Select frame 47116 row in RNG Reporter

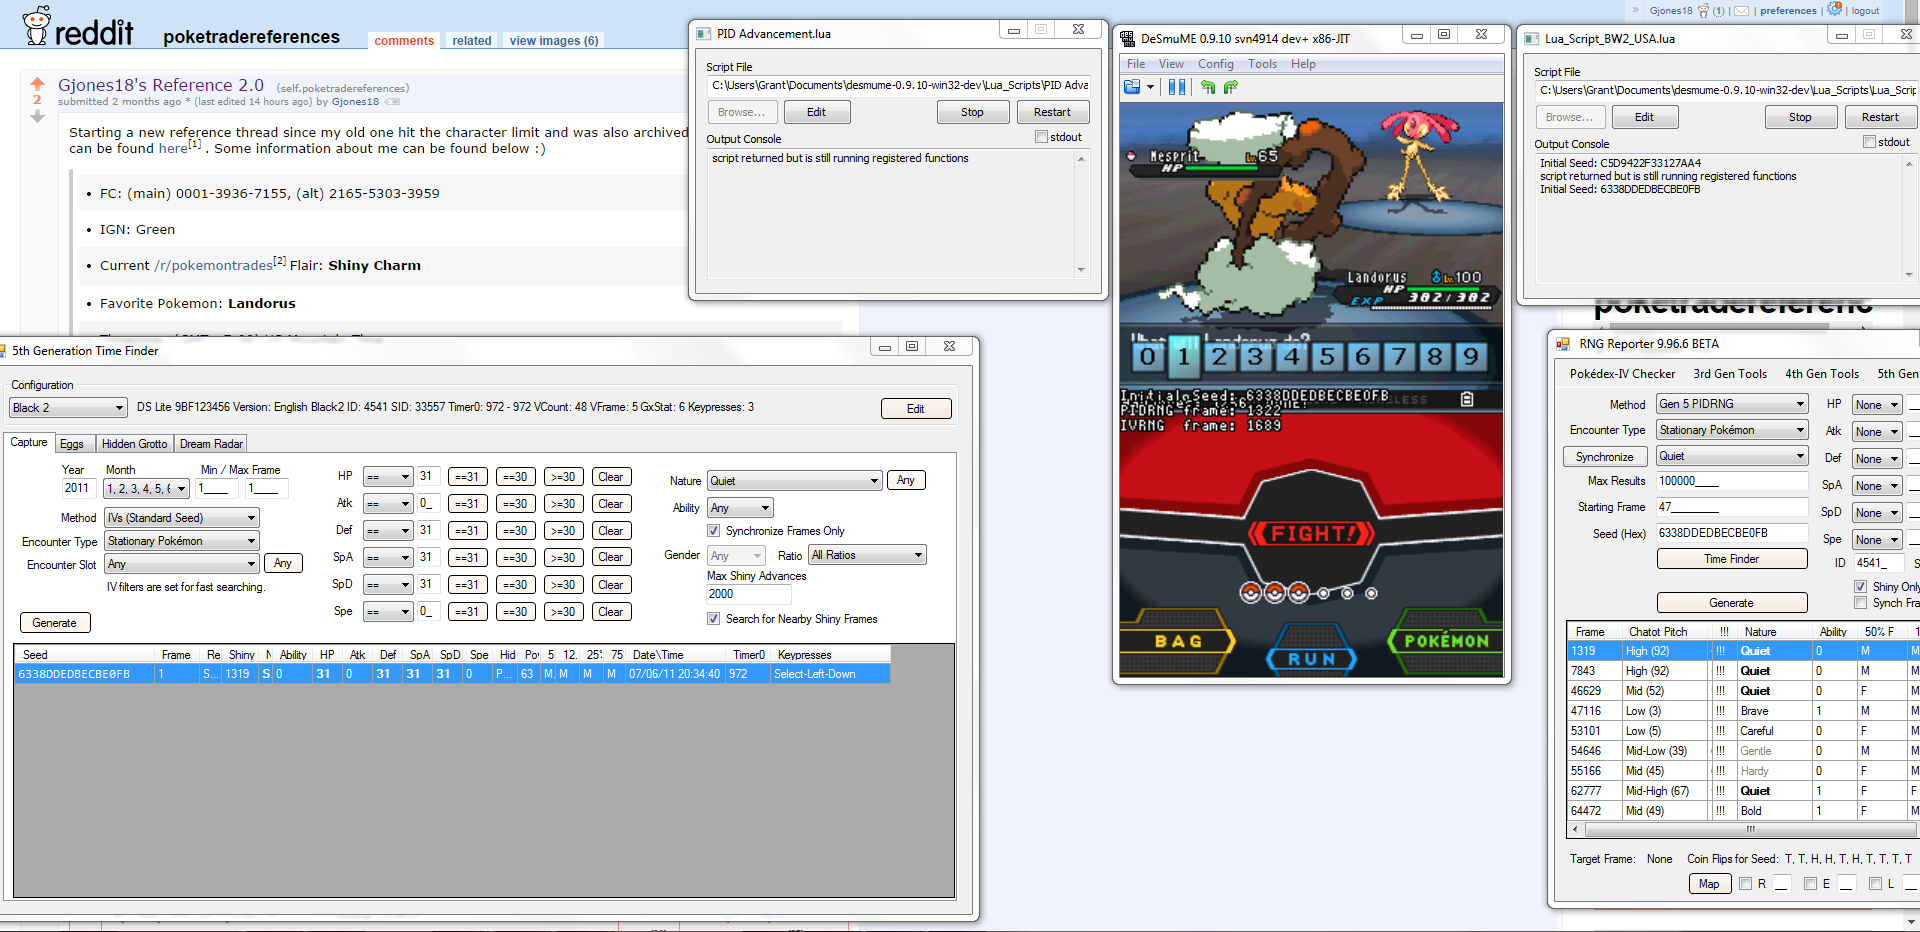[x=1743, y=711]
